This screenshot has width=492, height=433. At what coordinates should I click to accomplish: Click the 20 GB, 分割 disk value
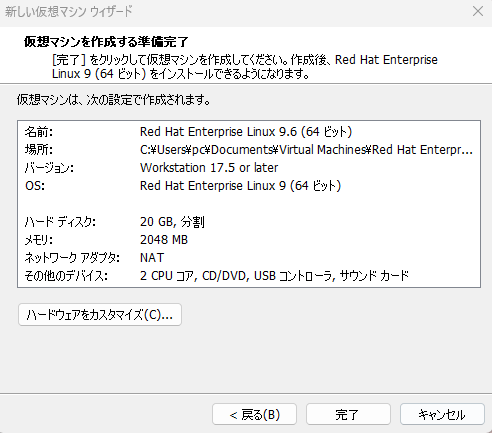click(172, 222)
